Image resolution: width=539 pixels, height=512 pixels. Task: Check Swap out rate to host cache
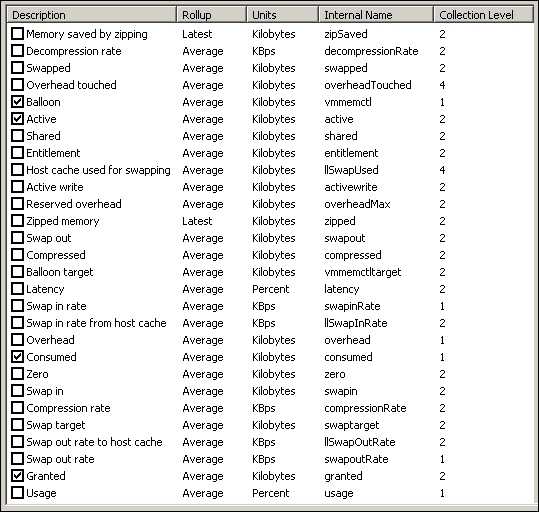(x=17, y=442)
